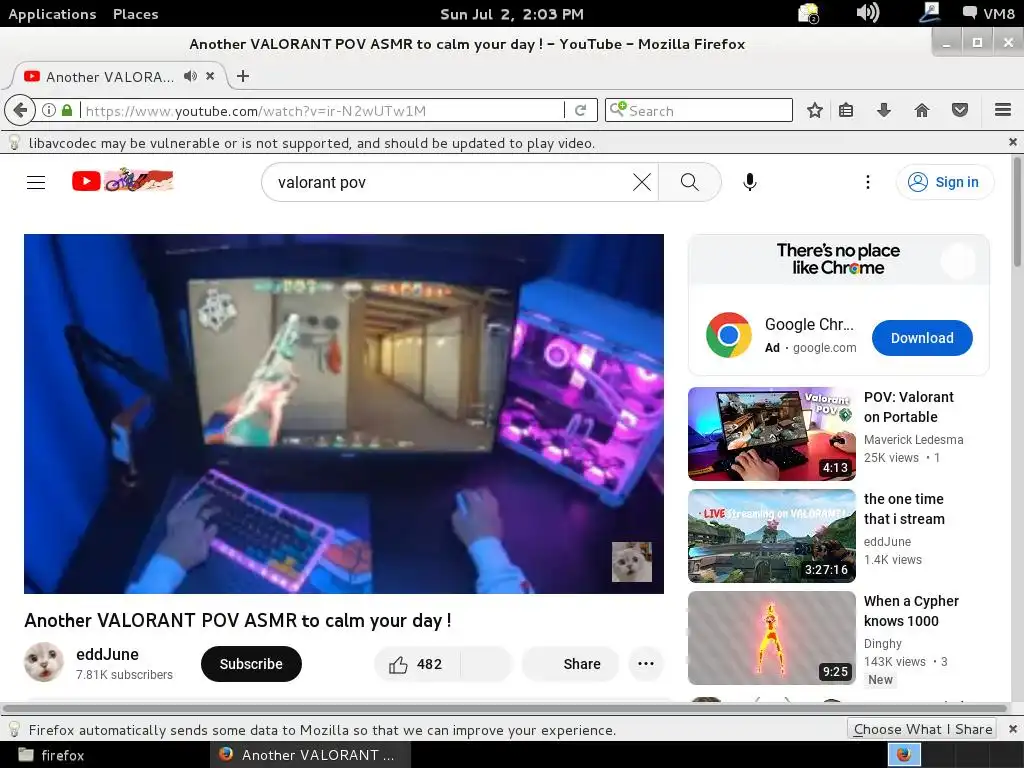Open the Places menu
Screen dimensions: 1024x768
(x=135, y=14)
